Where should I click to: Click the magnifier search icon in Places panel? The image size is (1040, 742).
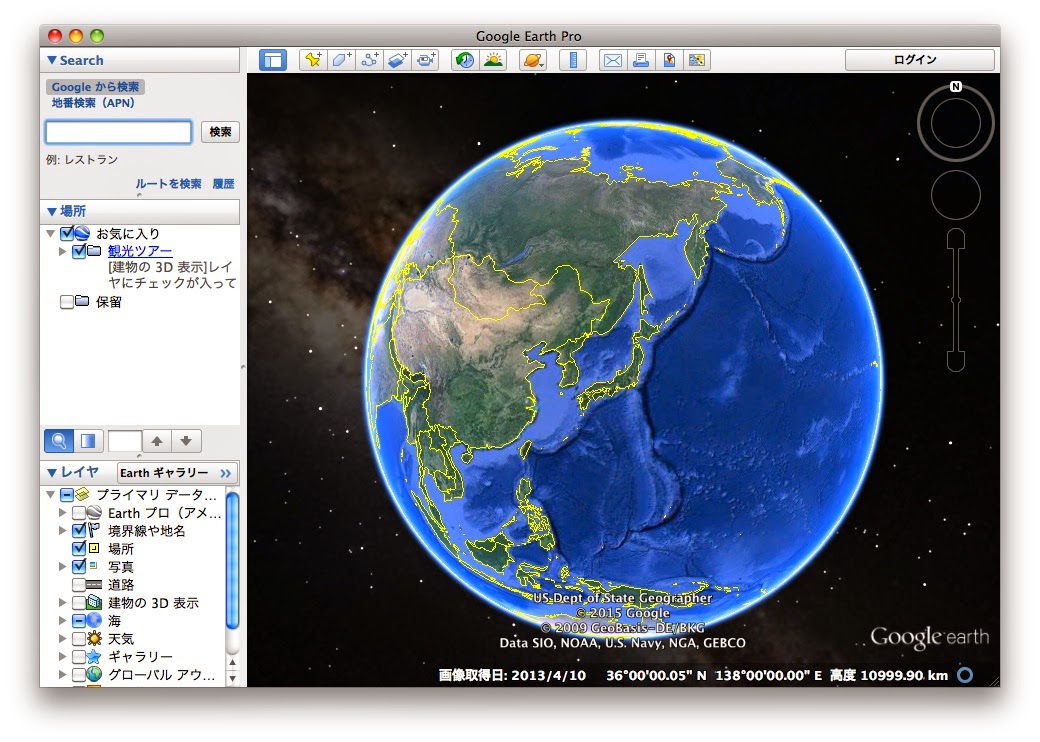[x=59, y=441]
